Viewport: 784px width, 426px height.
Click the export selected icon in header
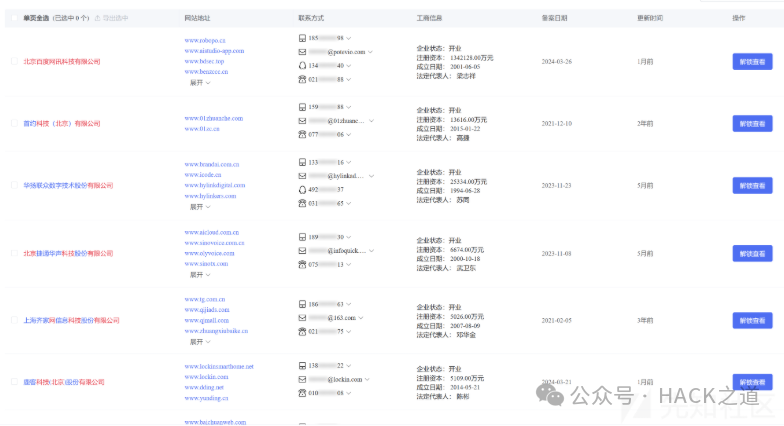coord(98,18)
